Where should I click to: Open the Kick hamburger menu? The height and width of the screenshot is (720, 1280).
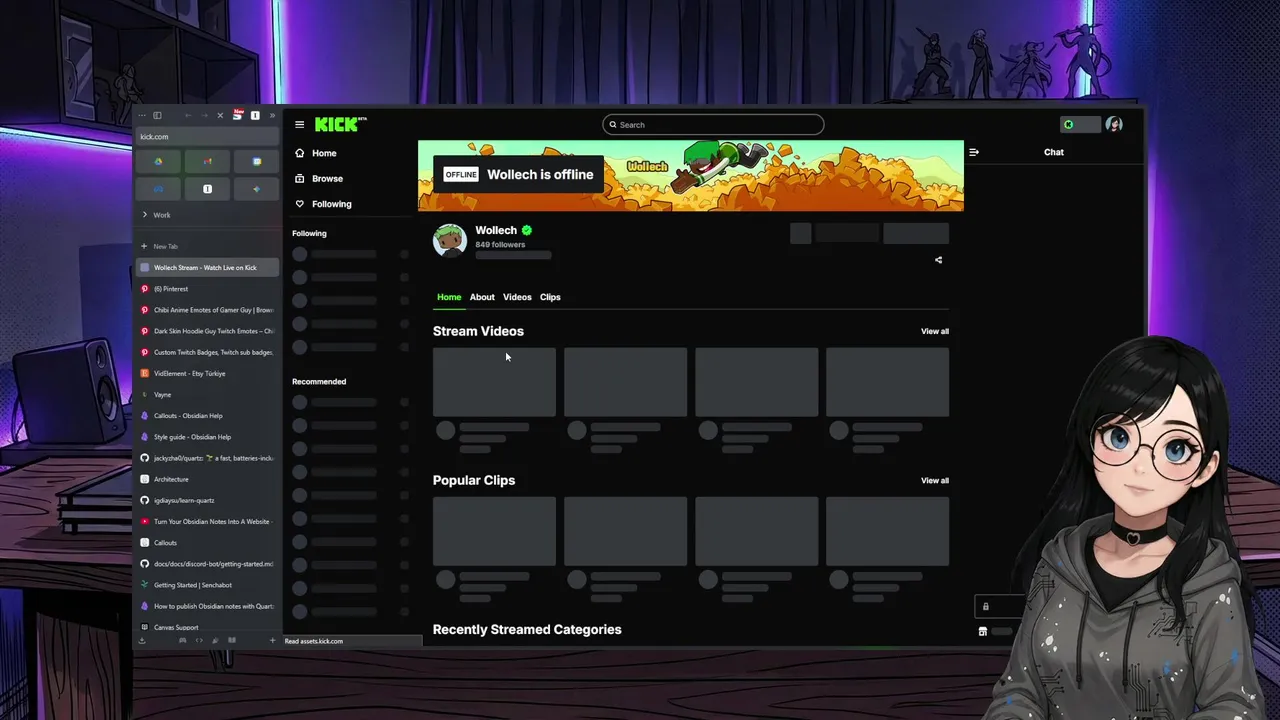[x=299, y=125]
